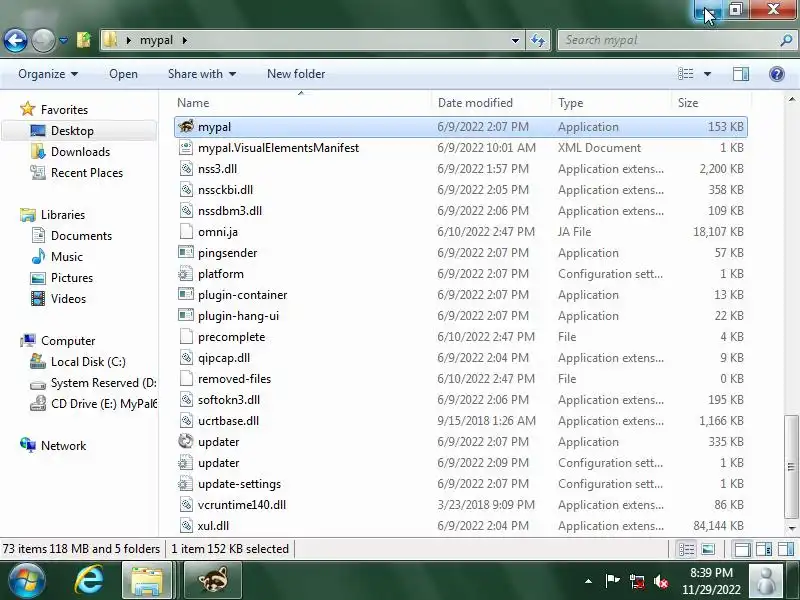Select file name removed-files
Screen dimensions: 800x600
tap(235, 379)
